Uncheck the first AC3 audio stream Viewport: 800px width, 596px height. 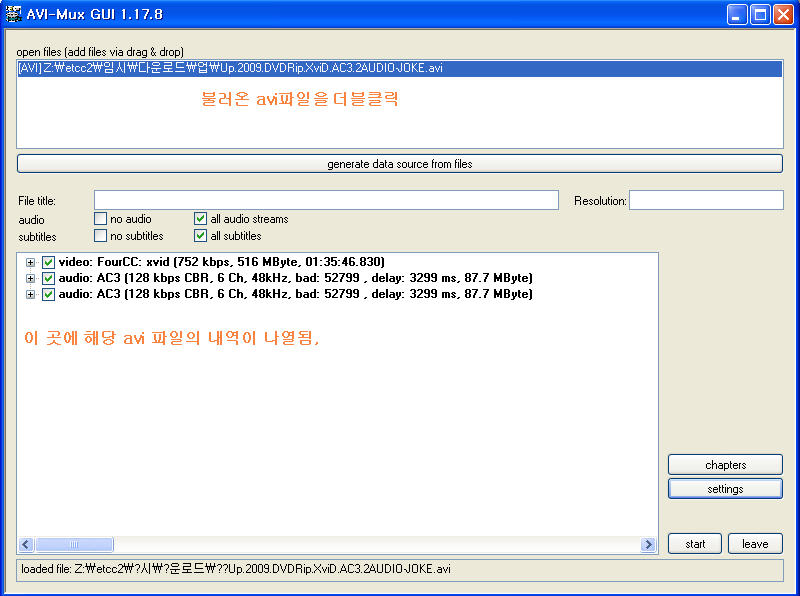coord(48,278)
